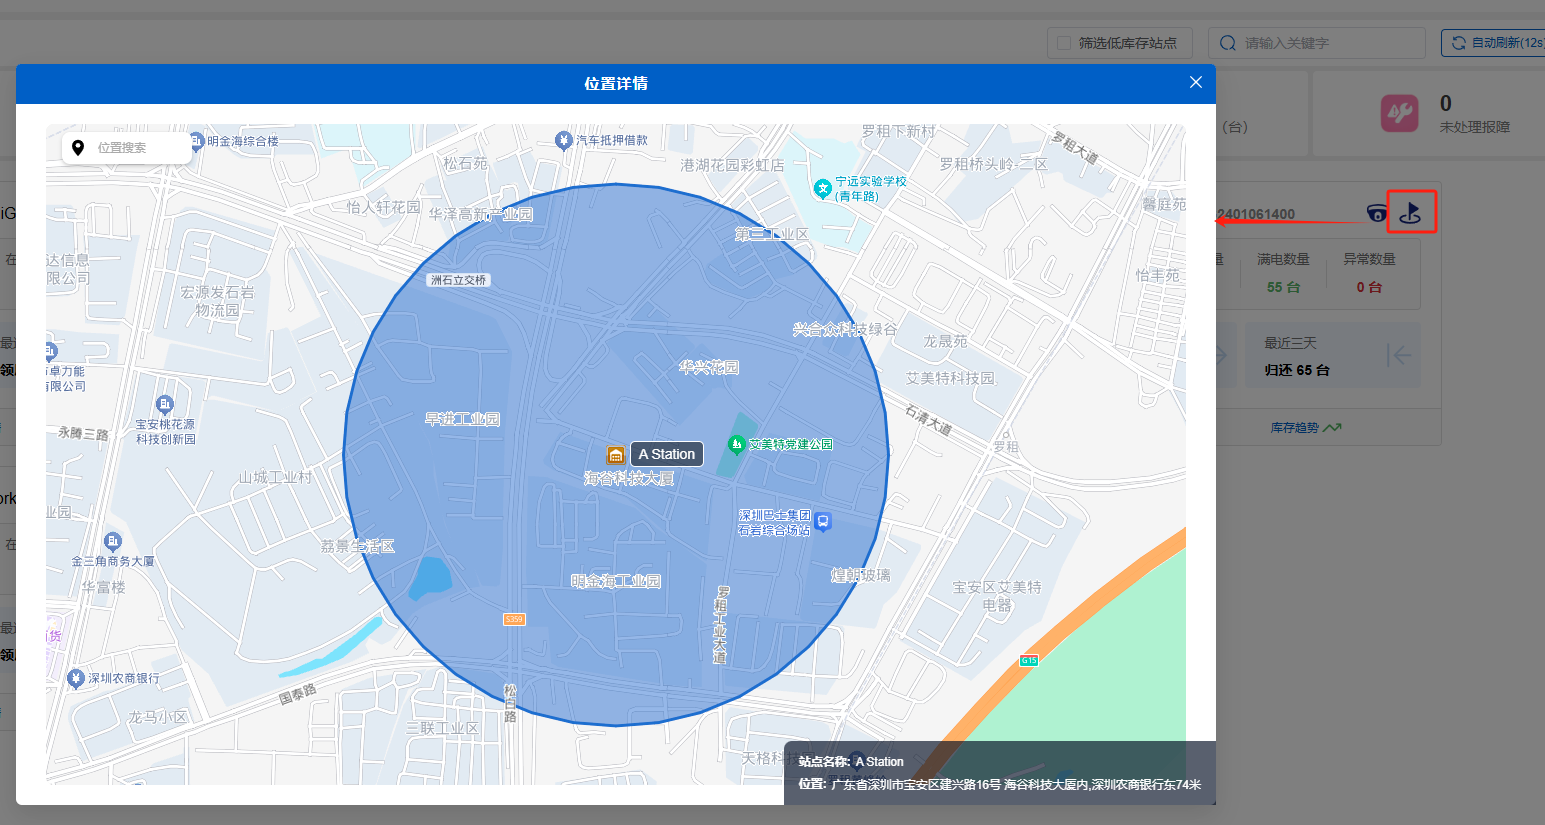Close the 位置详情 dialog
The width and height of the screenshot is (1545, 825).
1195,83
